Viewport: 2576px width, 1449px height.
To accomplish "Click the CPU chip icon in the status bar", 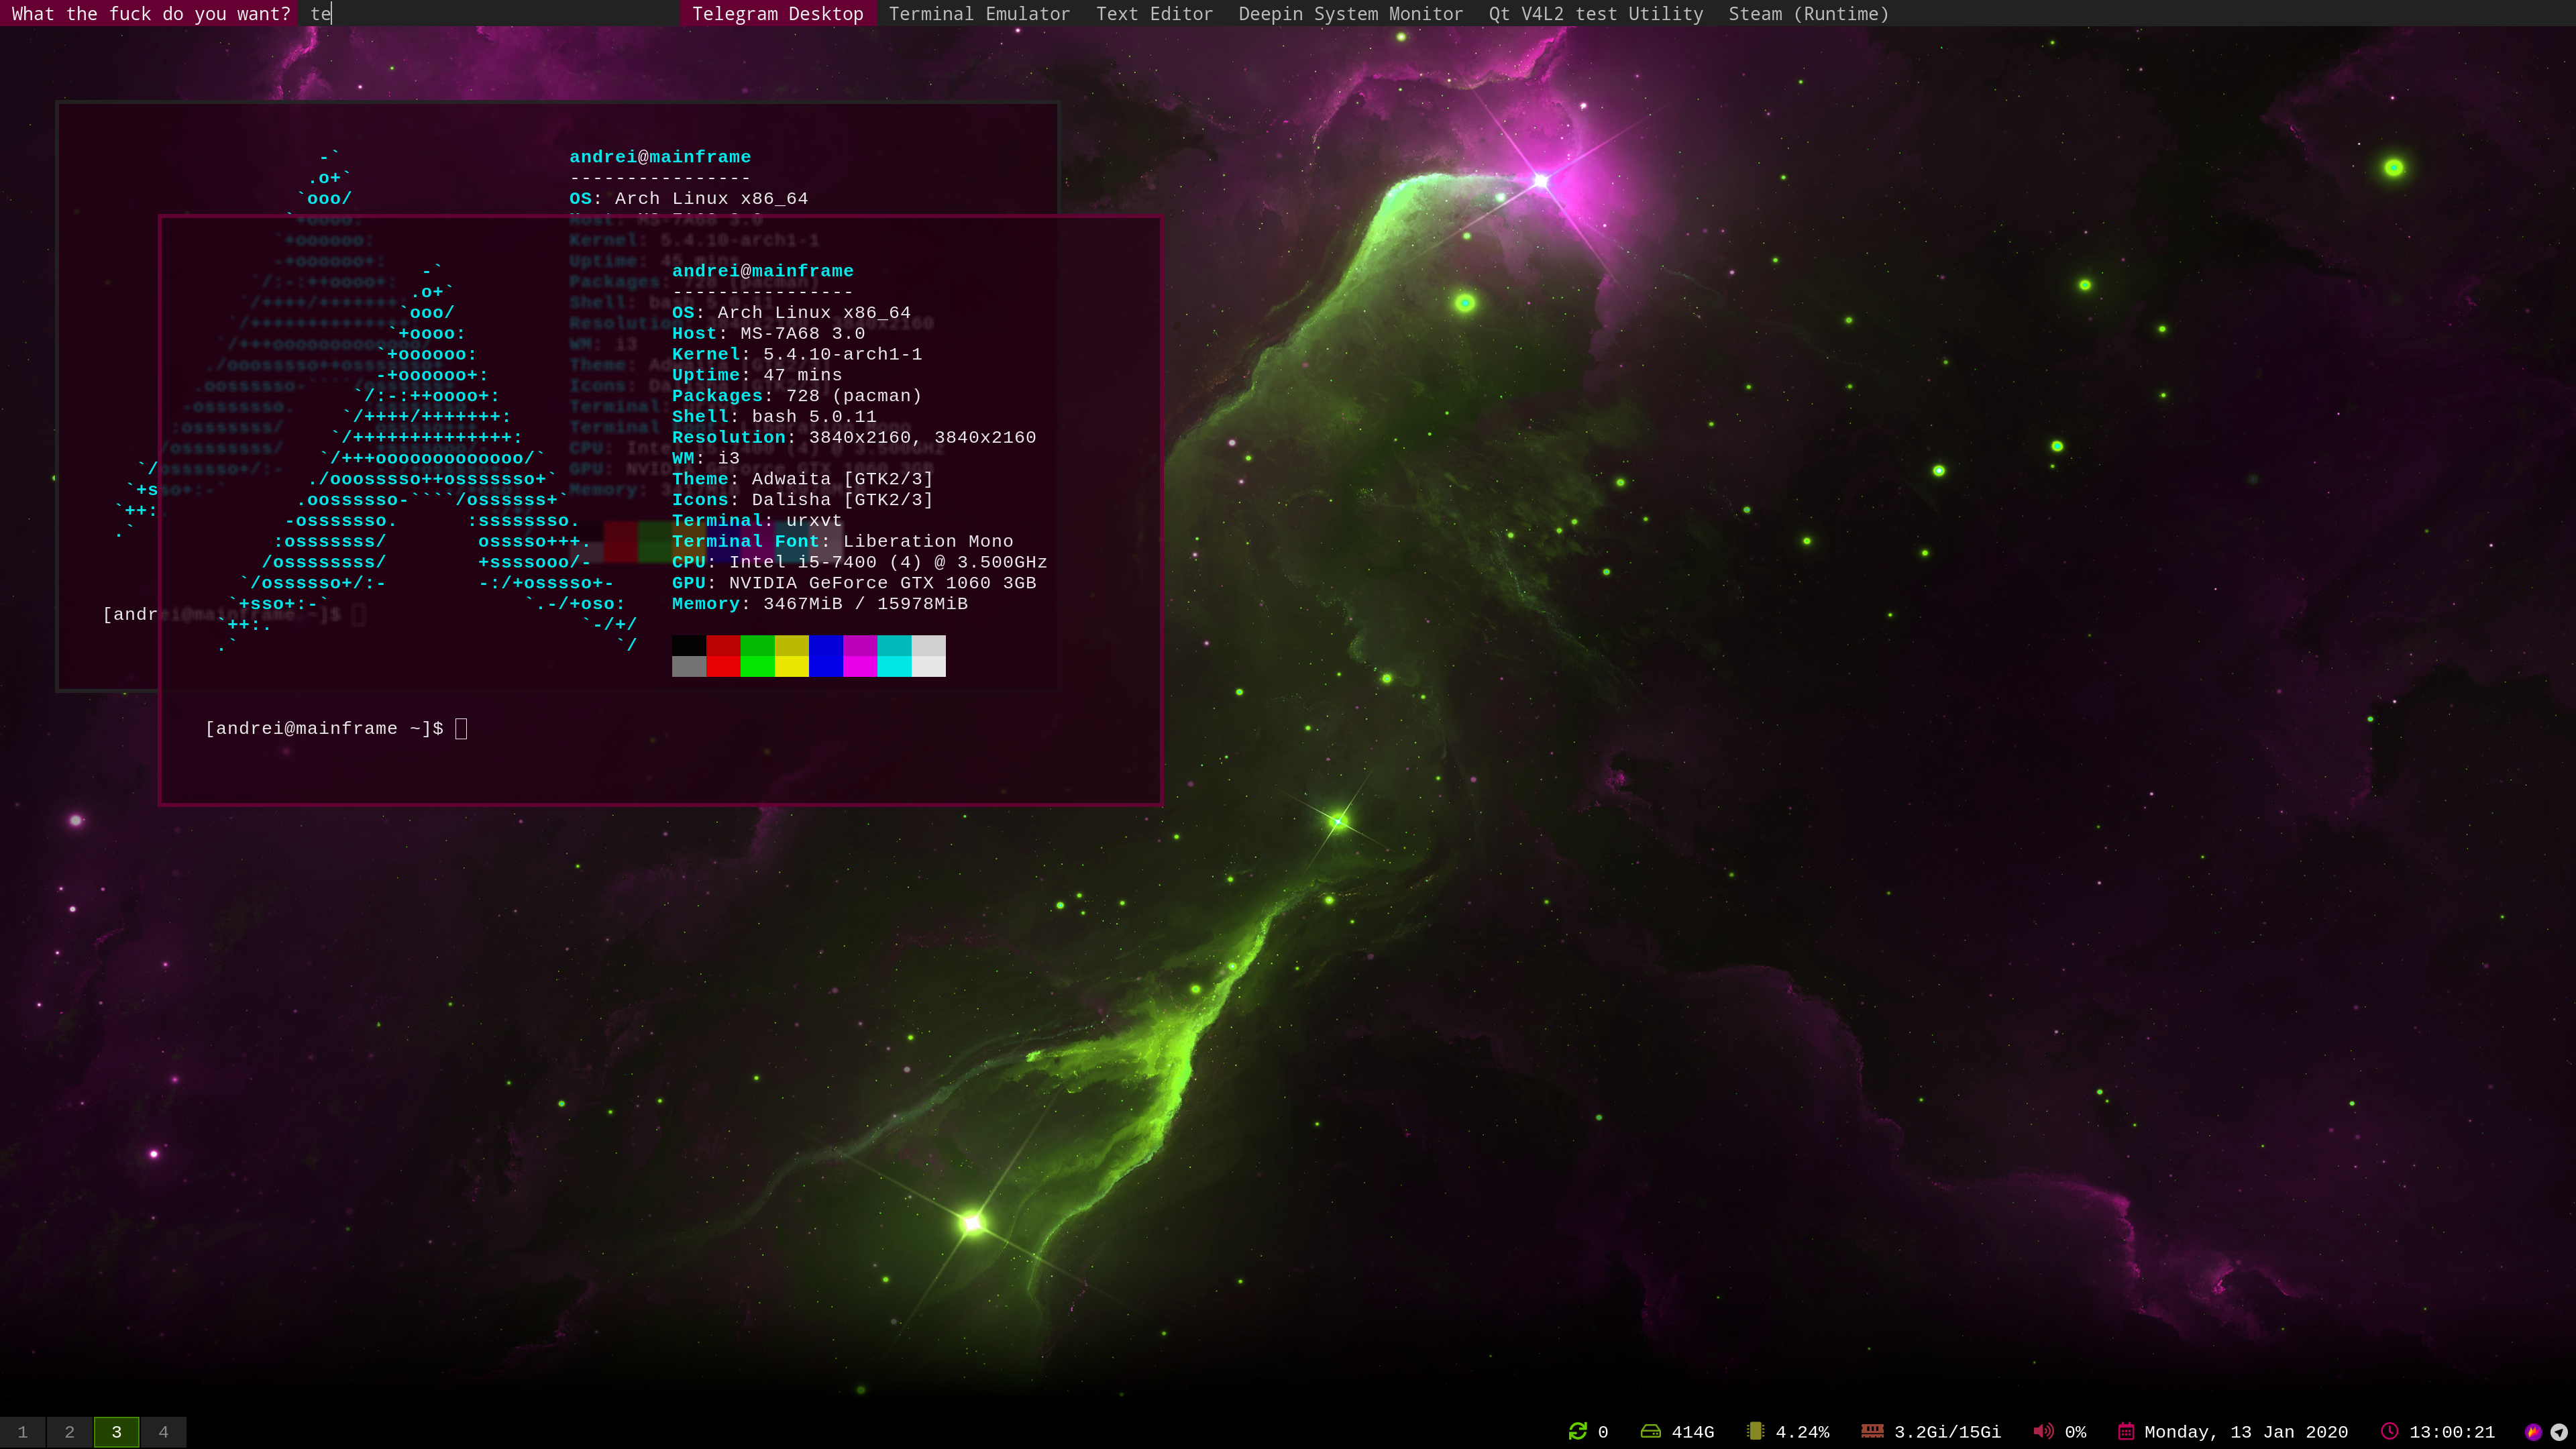I will pos(1755,1431).
